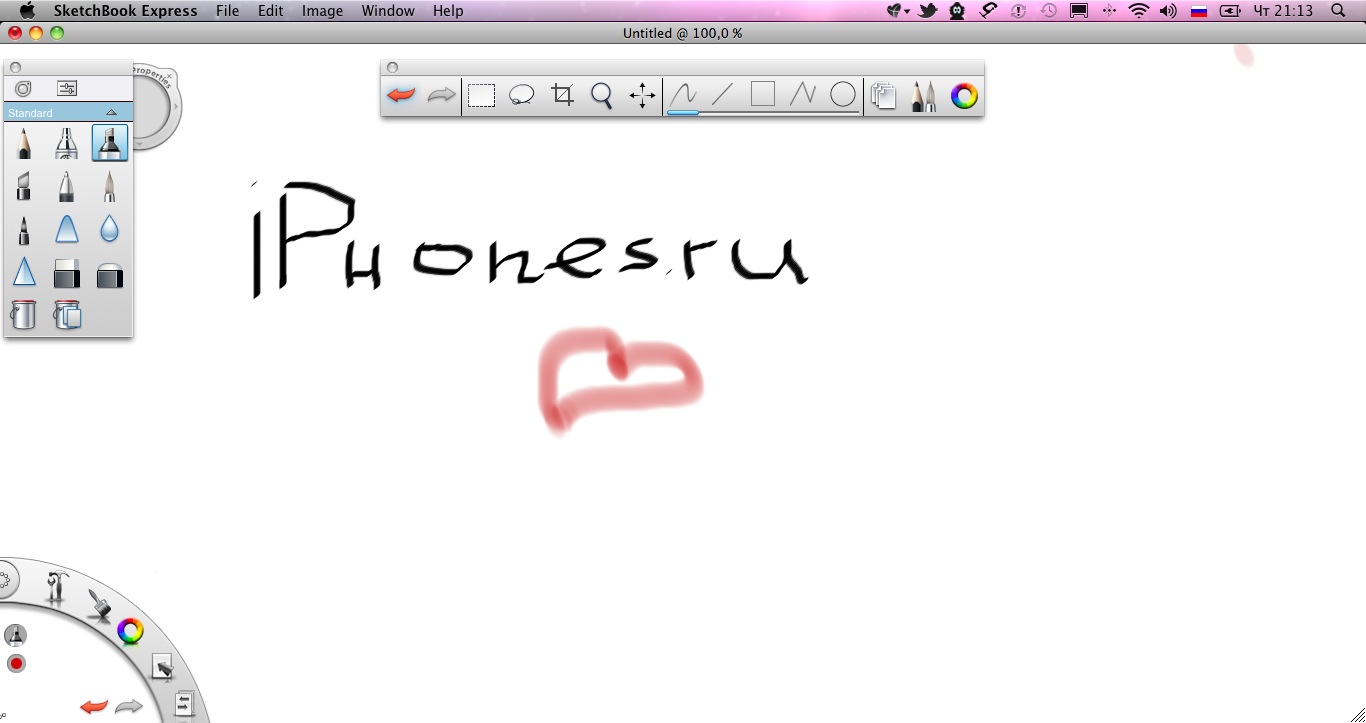Open Spotlight search magnifier

coord(1339,11)
